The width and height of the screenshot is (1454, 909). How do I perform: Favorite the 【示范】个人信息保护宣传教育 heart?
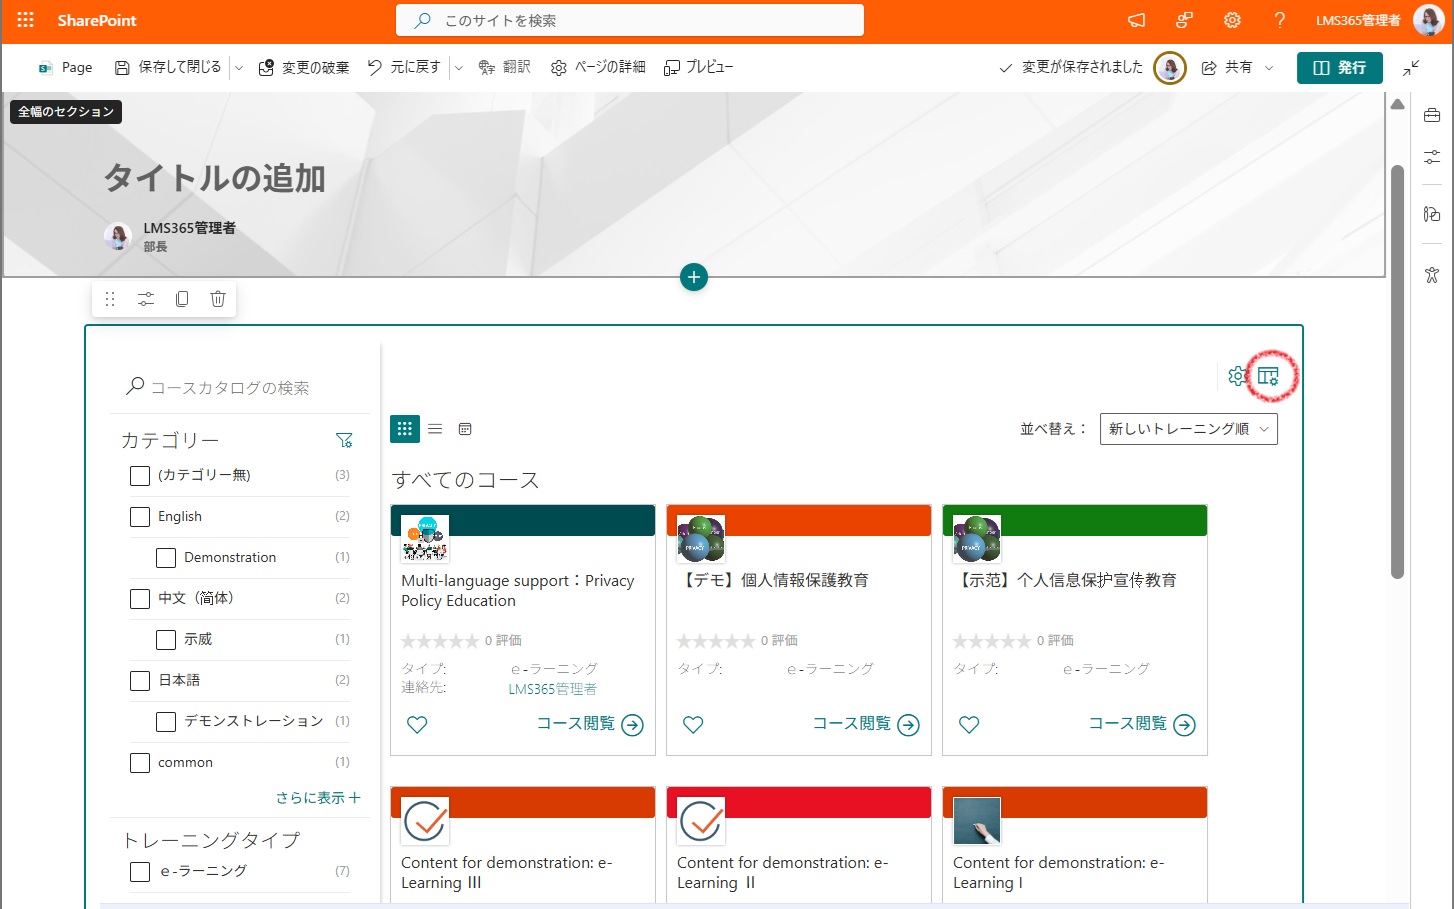pyautogui.click(x=969, y=725)
